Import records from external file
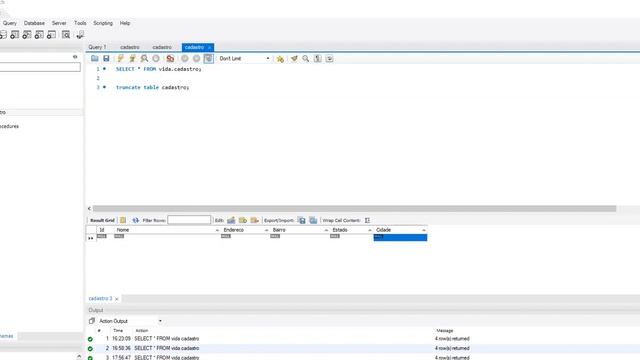 click(x=313, y=220)
